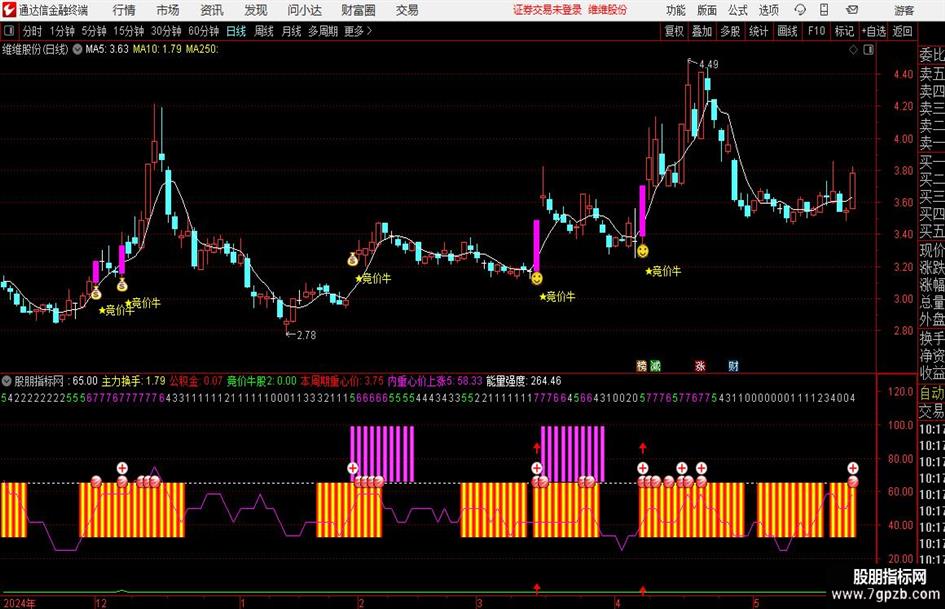Click the diamond icon at chart top right
Image resolution: width=945 pixels, height=609 pixels.
(x=853, y=50)
